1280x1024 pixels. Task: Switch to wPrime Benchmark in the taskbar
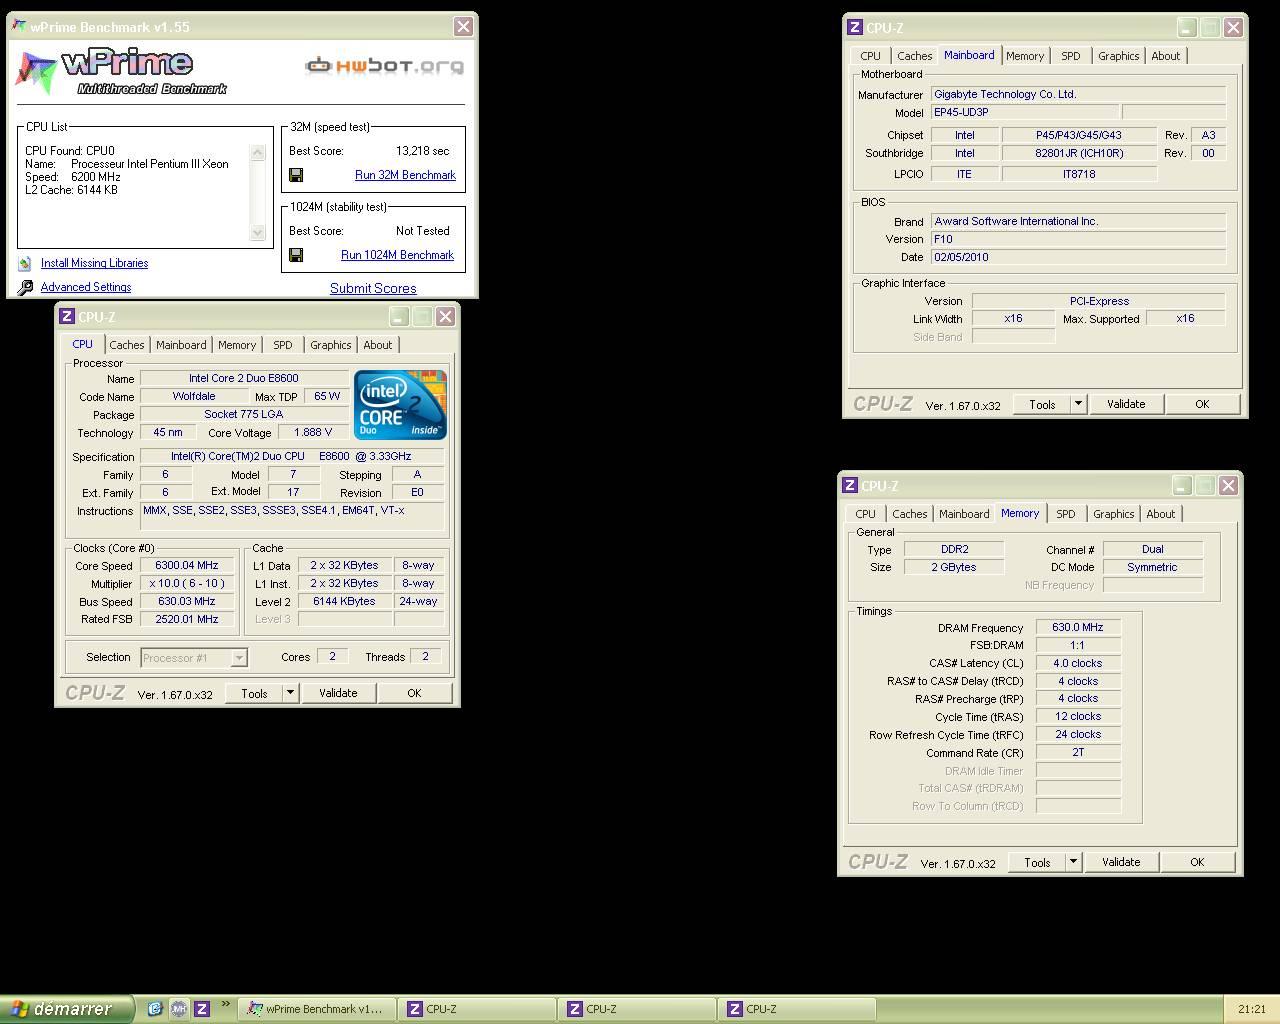pos(318,1009)
